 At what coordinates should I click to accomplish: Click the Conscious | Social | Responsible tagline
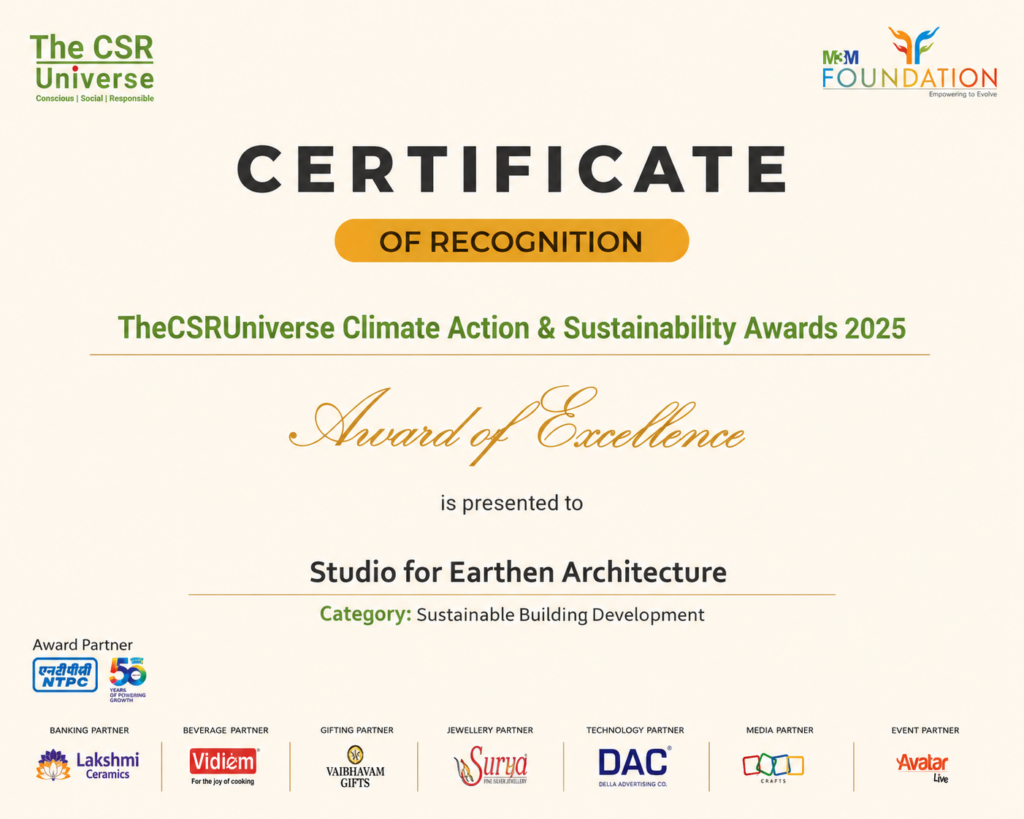pos(95,99)
